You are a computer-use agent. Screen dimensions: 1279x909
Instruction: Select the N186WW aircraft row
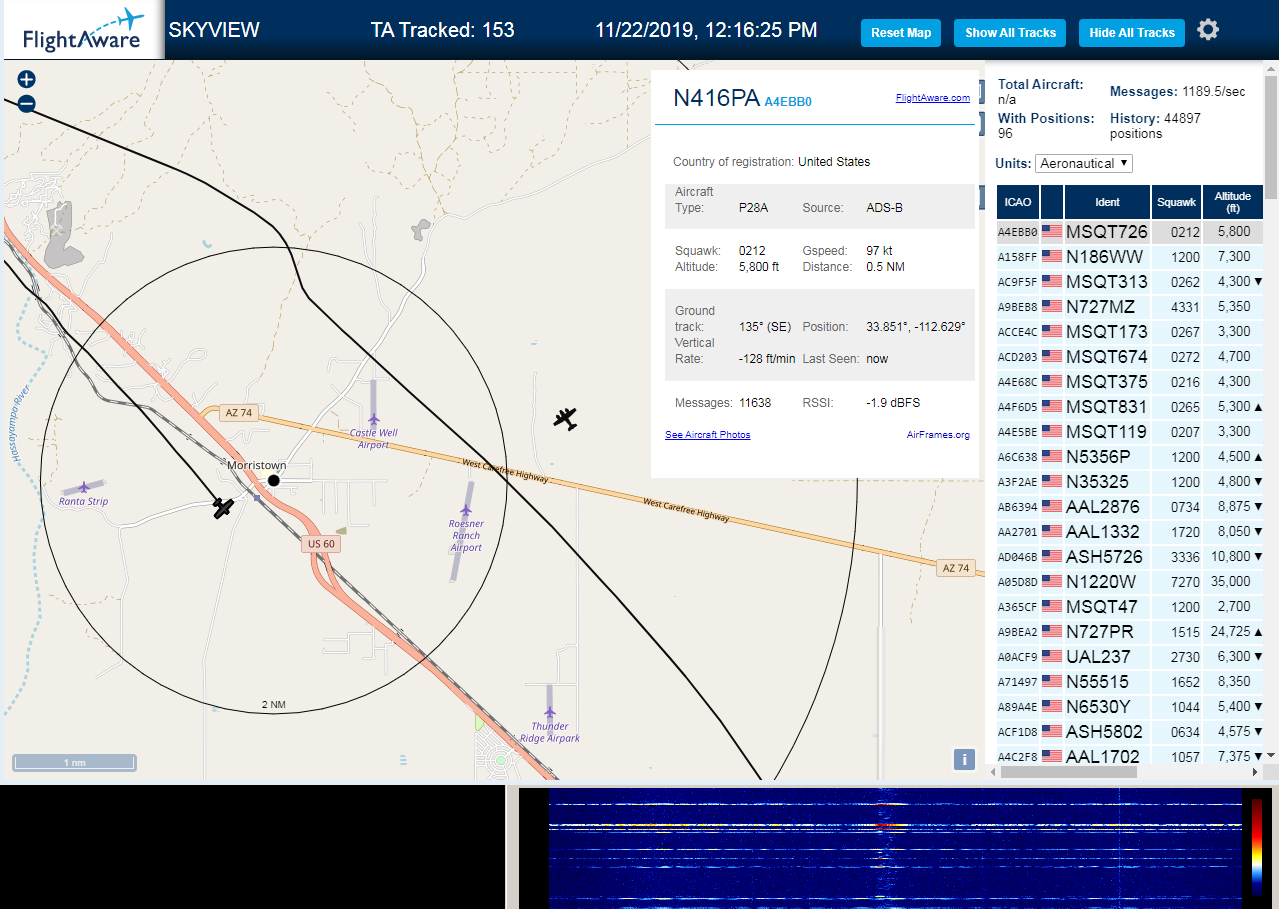point(1130,256)
